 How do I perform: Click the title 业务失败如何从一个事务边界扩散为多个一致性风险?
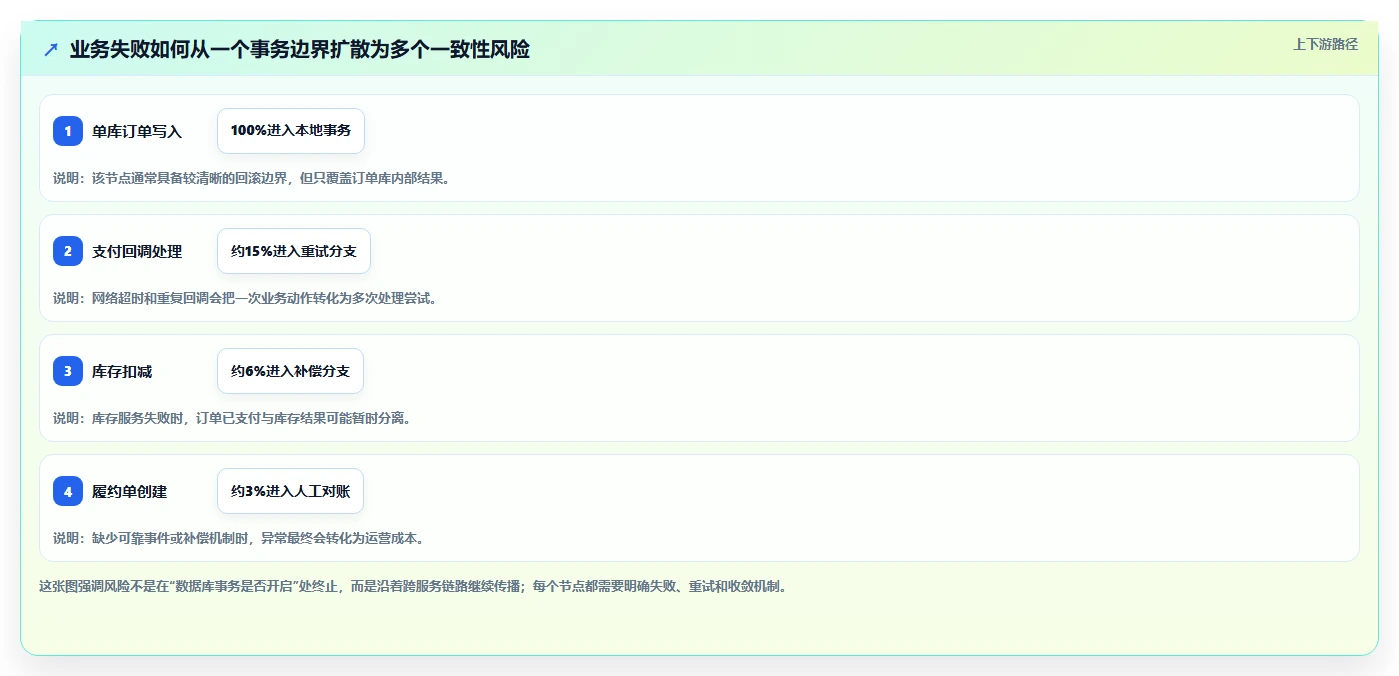click(x=299, y=49)
